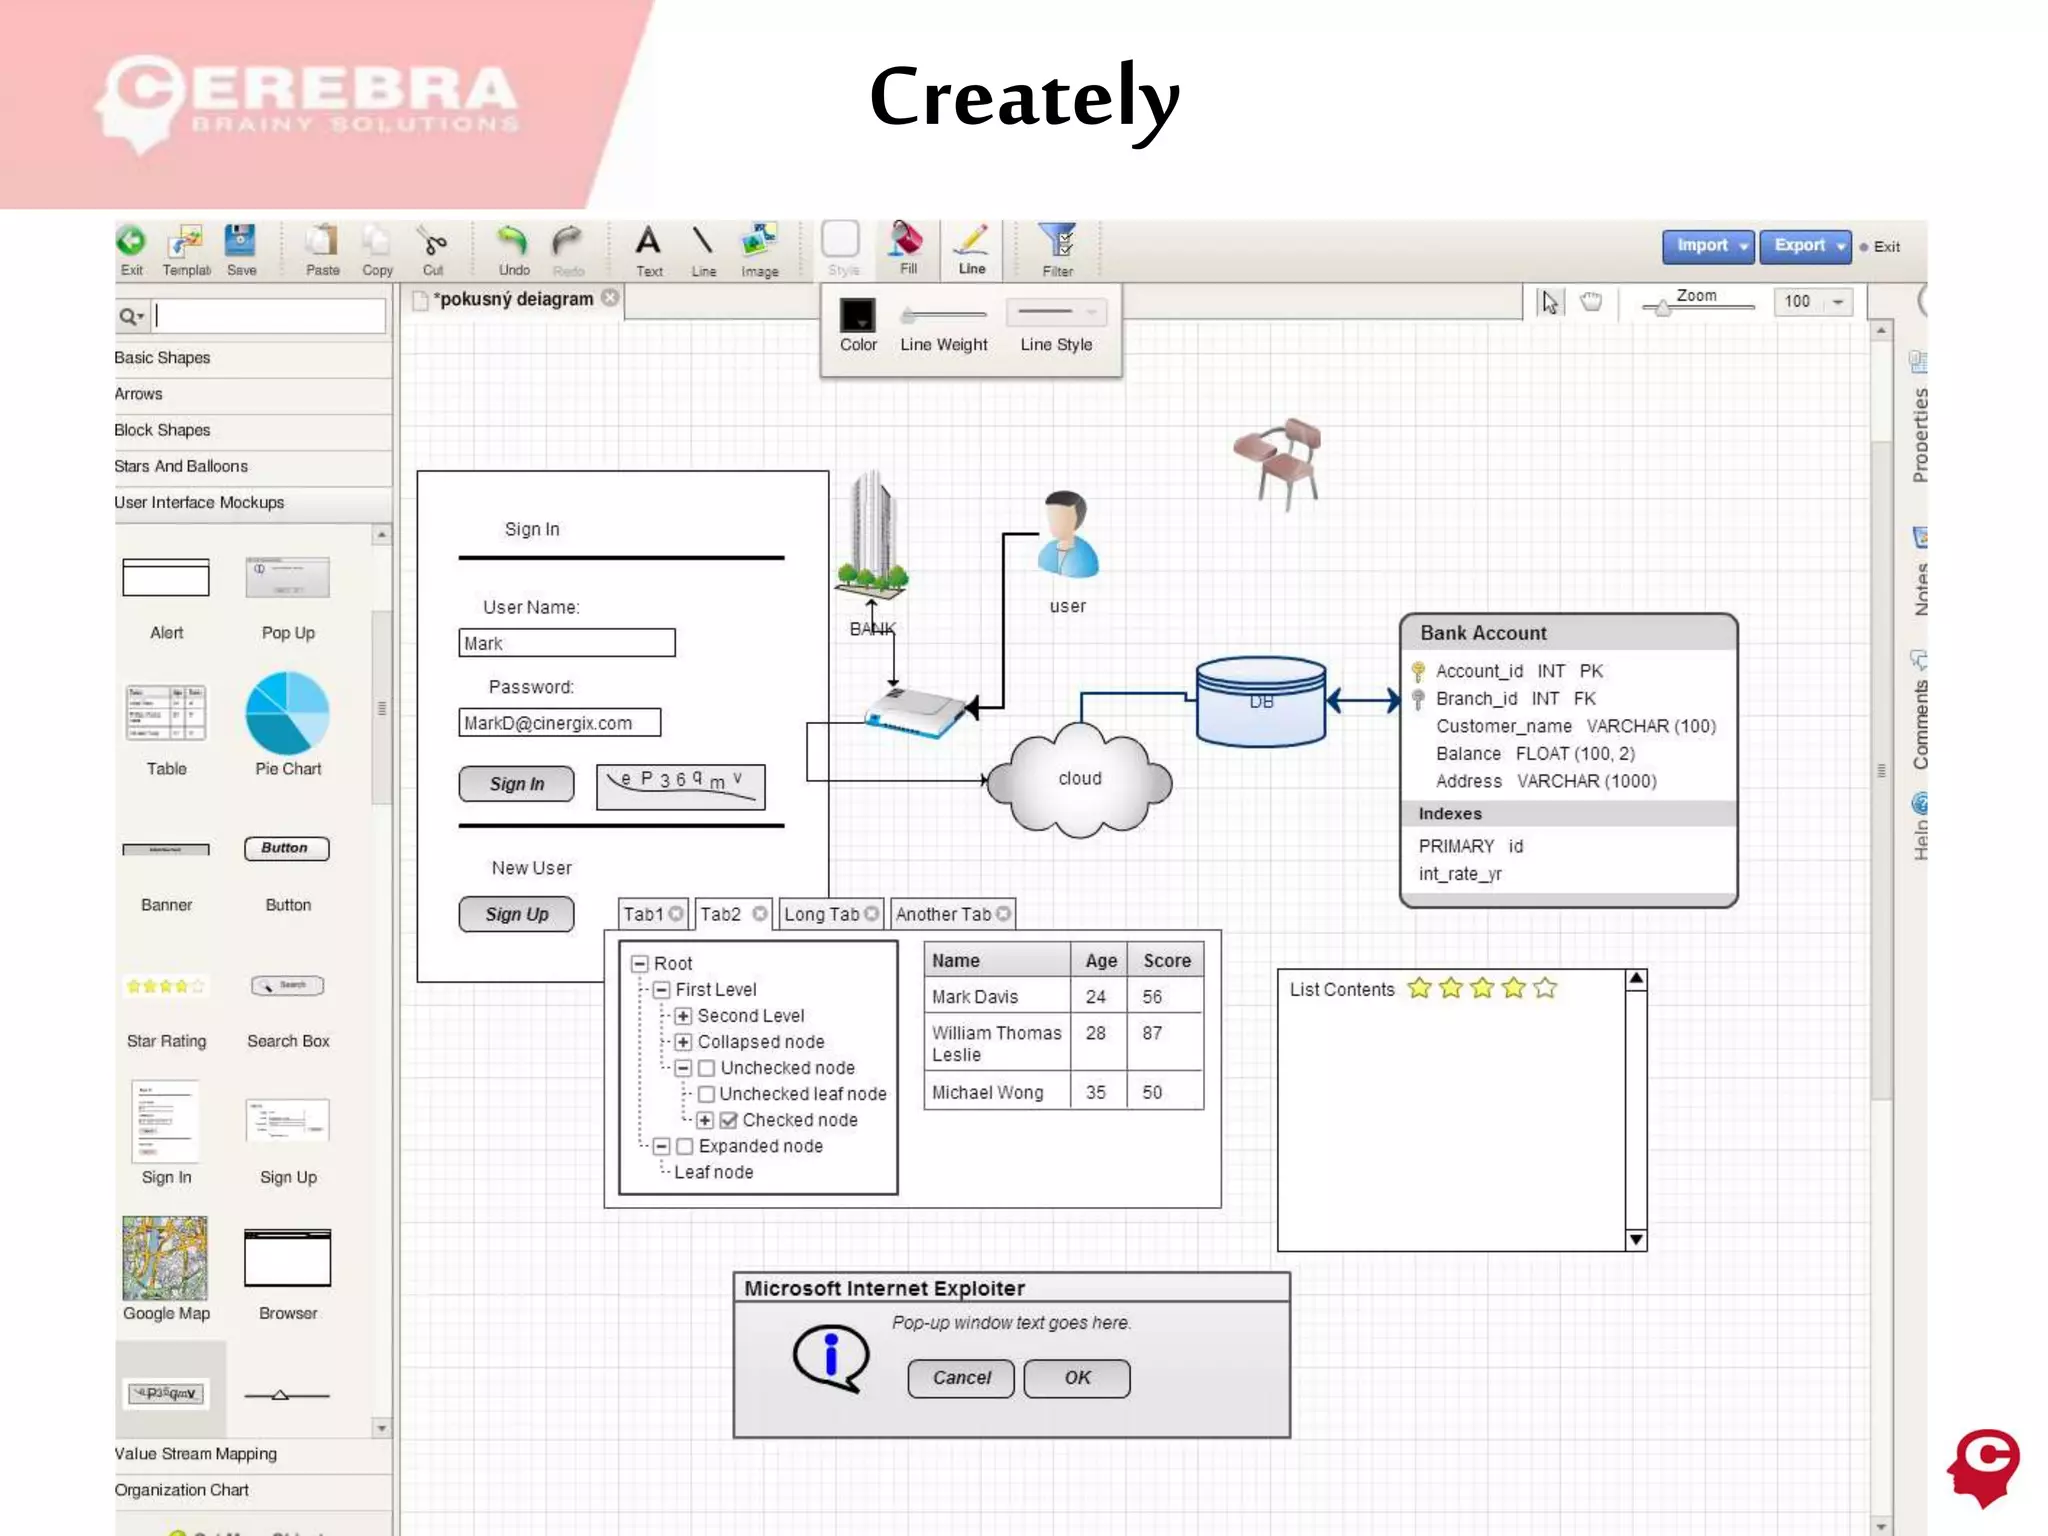Pick the Pie Chart shape thumbnail
Viewport: 2048px width, 1536px height.
(288, 713)
